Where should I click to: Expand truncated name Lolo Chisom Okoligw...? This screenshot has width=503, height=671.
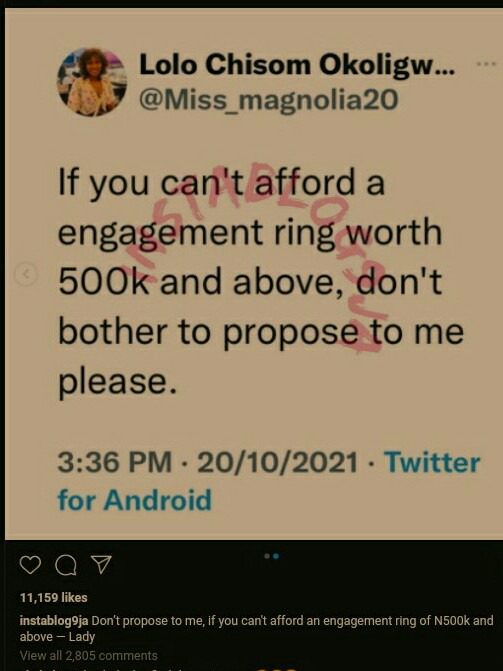(x=297, y=65)
